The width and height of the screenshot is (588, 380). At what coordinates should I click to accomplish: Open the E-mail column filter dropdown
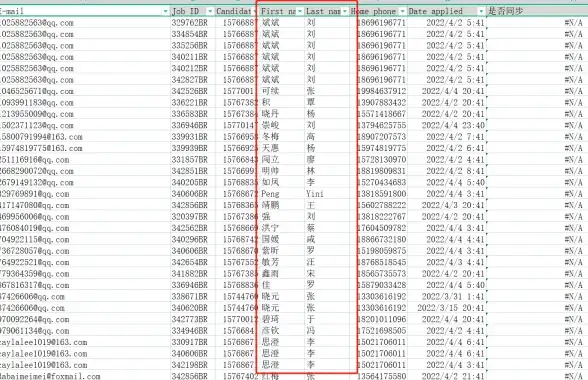click(x=165, y=12)
